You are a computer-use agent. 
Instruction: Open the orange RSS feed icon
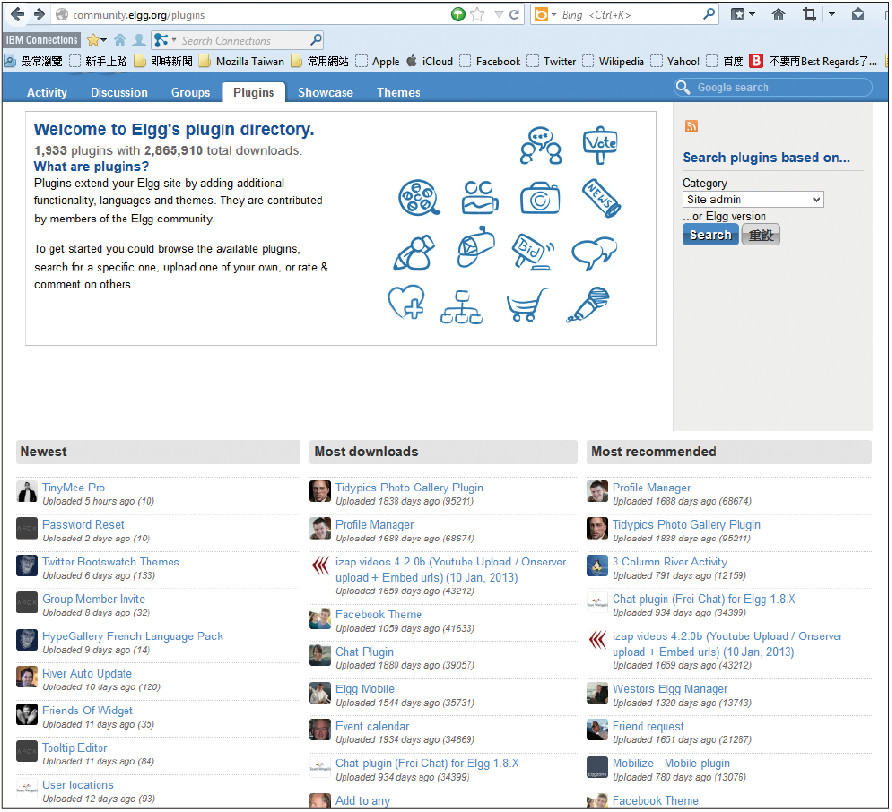[691, 126]
